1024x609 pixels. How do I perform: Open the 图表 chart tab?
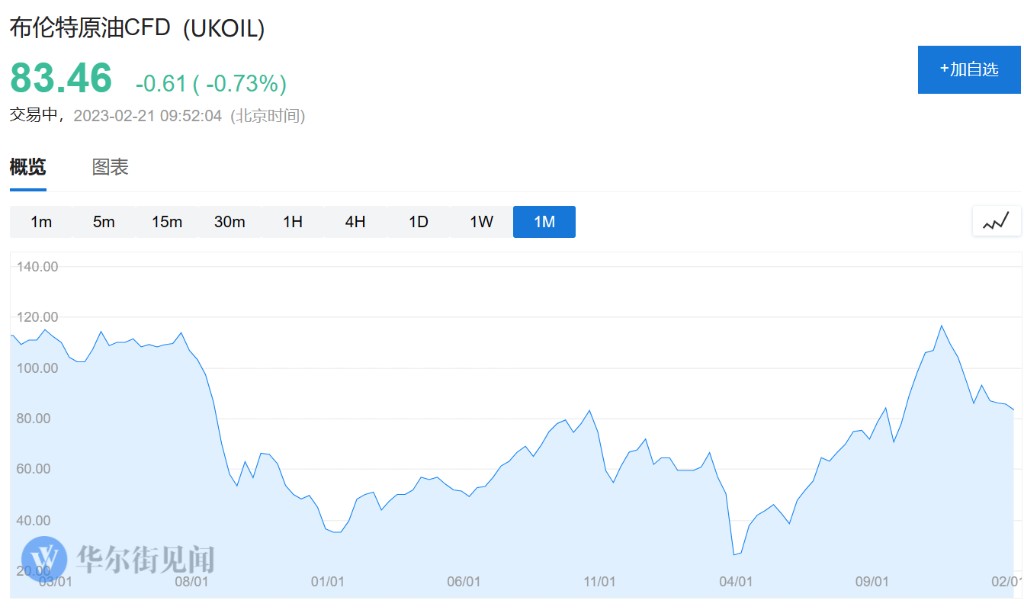pos(110,167)
